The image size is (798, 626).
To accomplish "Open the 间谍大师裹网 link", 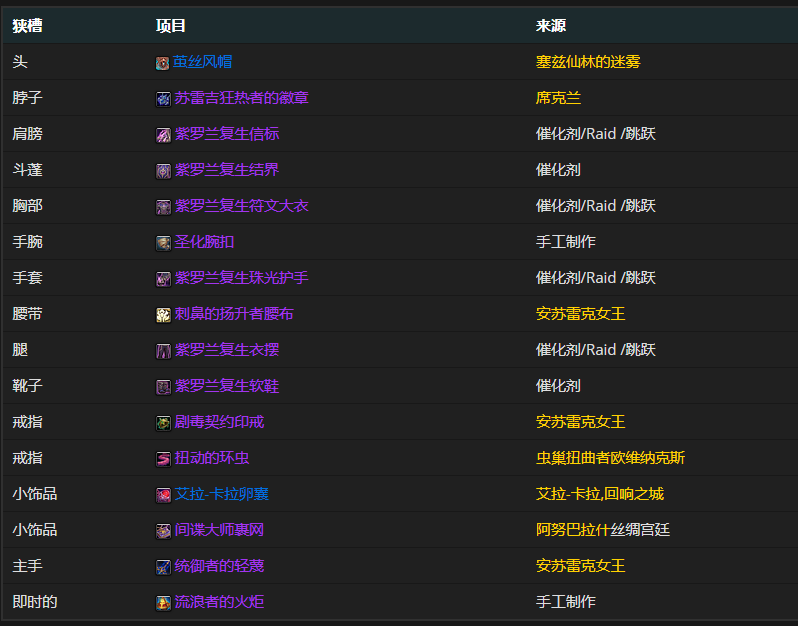I will coord(219,530).
